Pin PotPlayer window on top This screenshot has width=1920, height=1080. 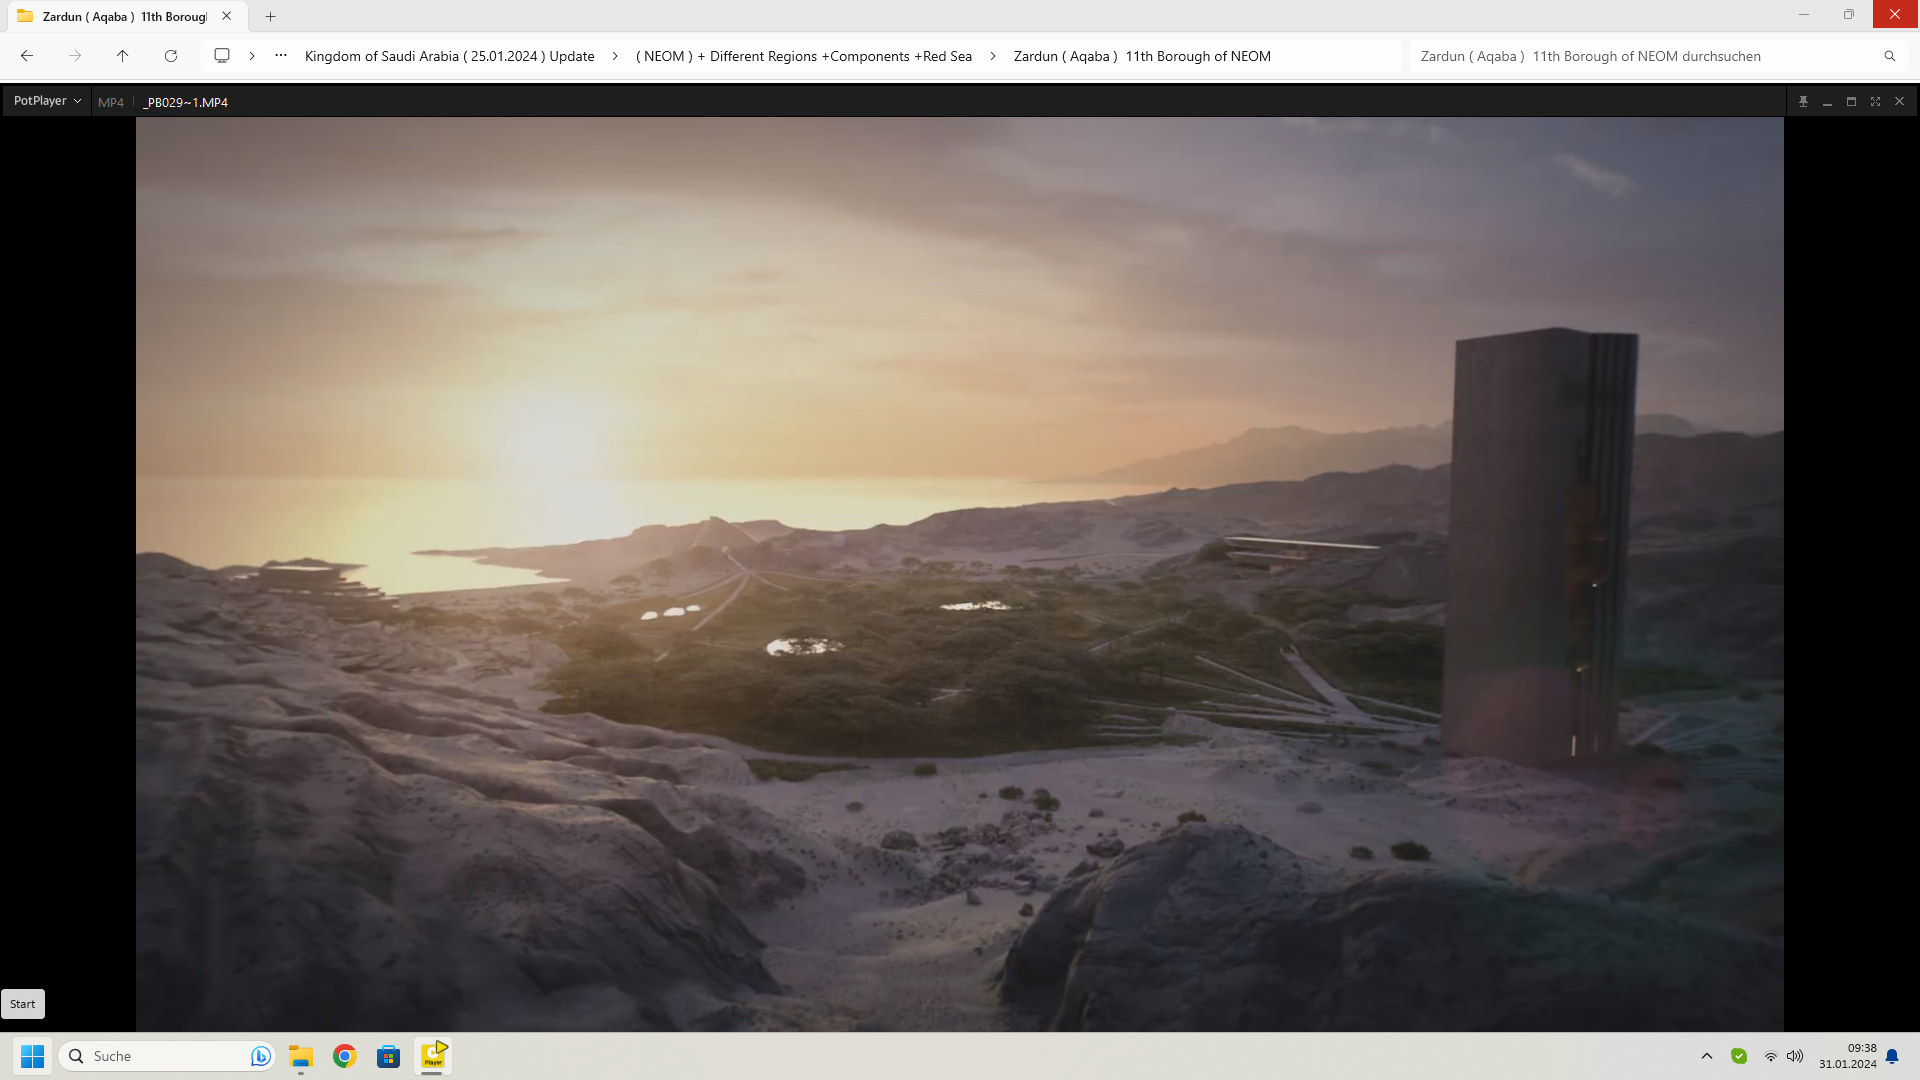point(1803,102)
